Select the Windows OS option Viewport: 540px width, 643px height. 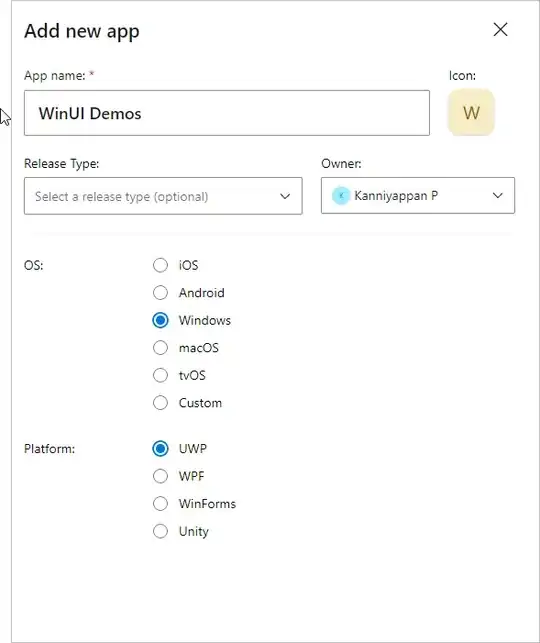[160, 320]
